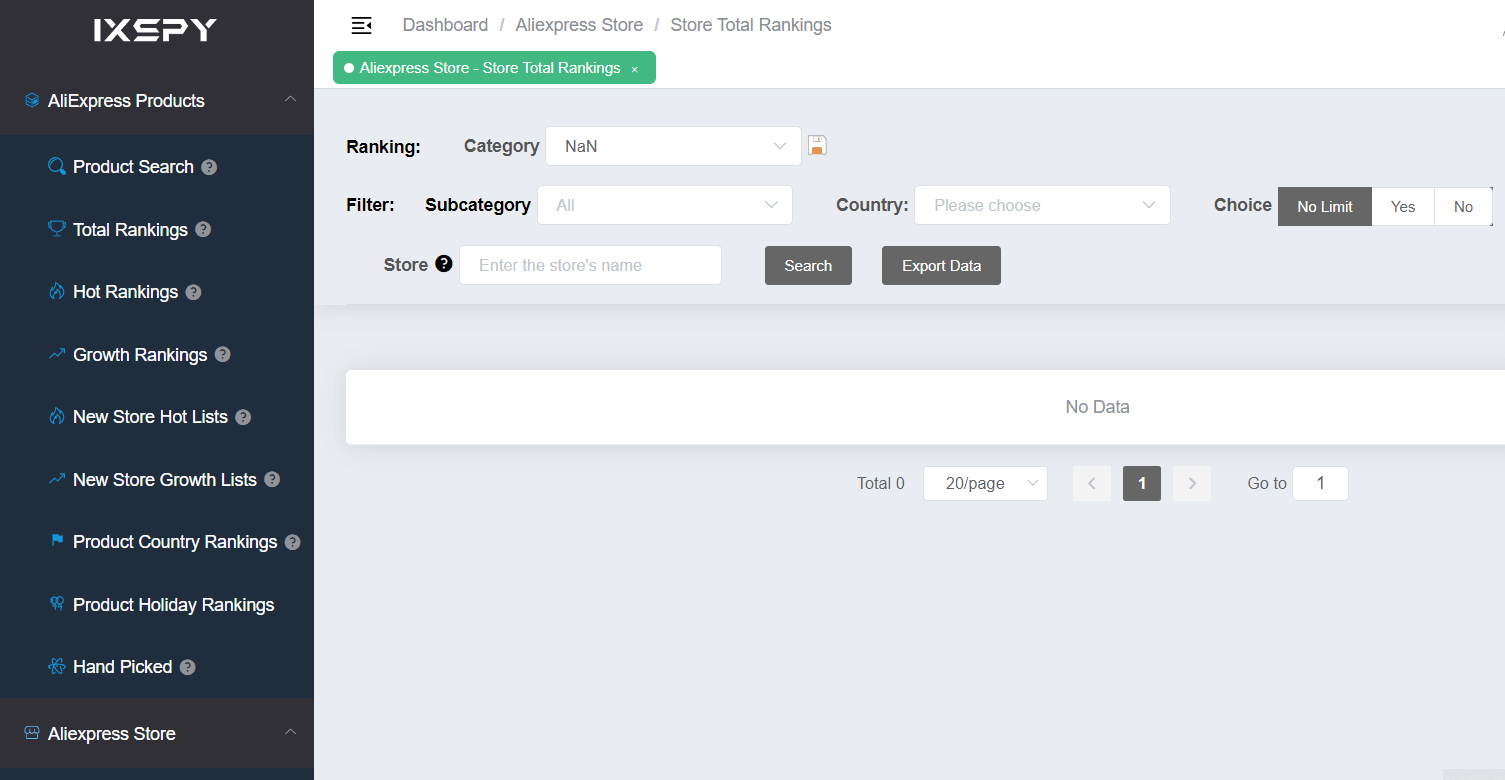Image resolution: width=1505 pixels, height=780 pixels.
Task: Open the Country dropdown
Action: click(1041, 205)
